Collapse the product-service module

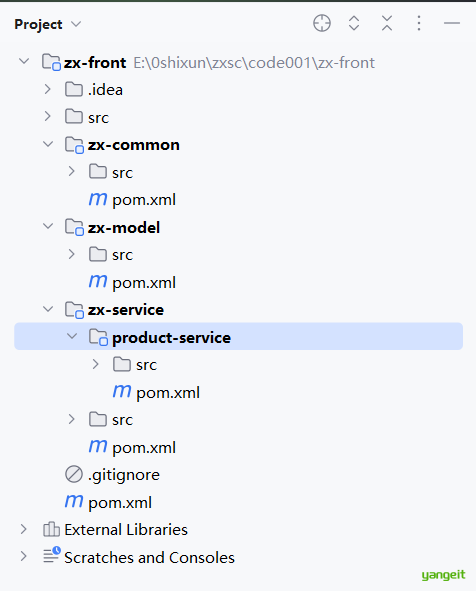[x=72, y=336]
